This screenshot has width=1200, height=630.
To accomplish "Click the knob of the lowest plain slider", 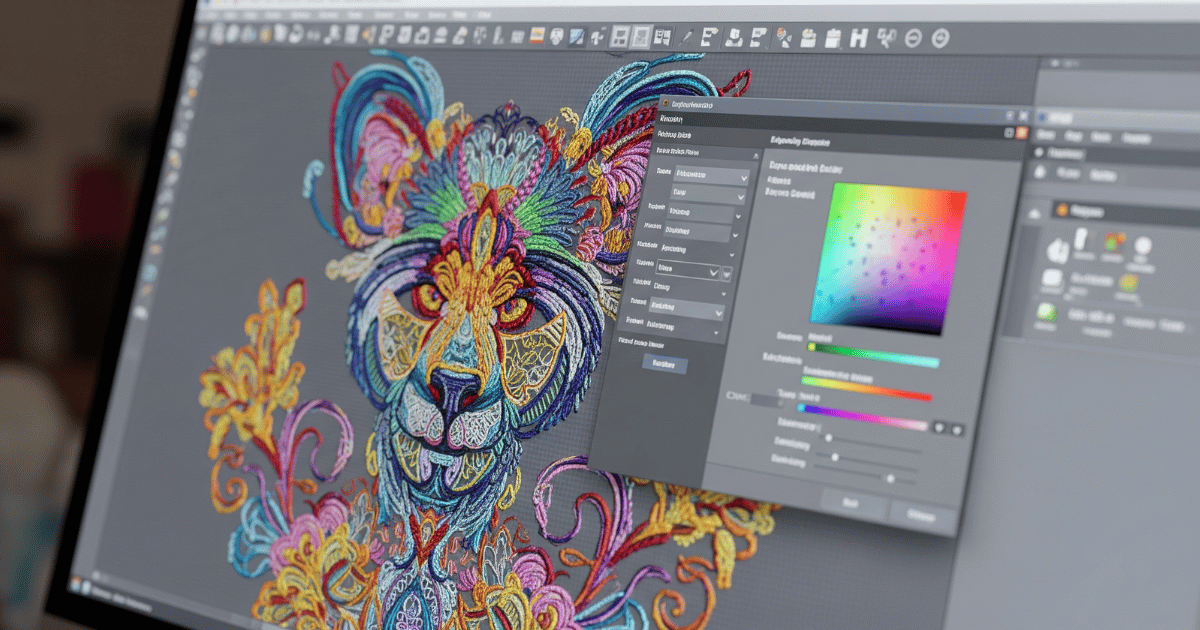I will coord(889,478).
